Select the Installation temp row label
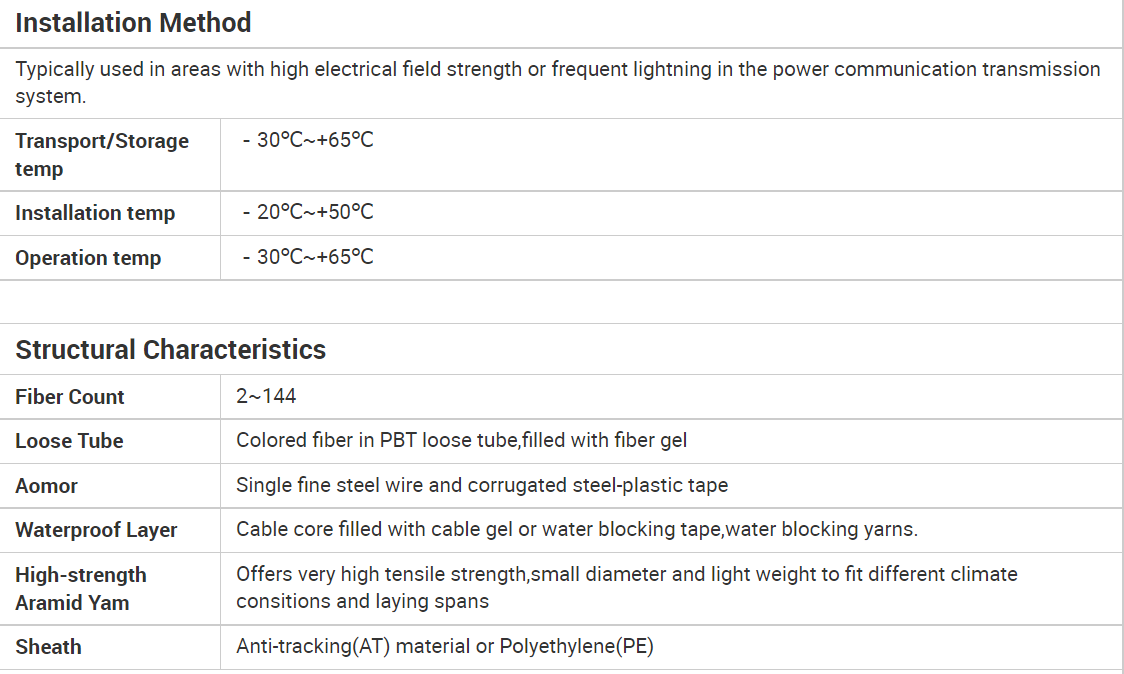Image resolution: width=1124 pixels, height=674 pixels. pos(95,213)
